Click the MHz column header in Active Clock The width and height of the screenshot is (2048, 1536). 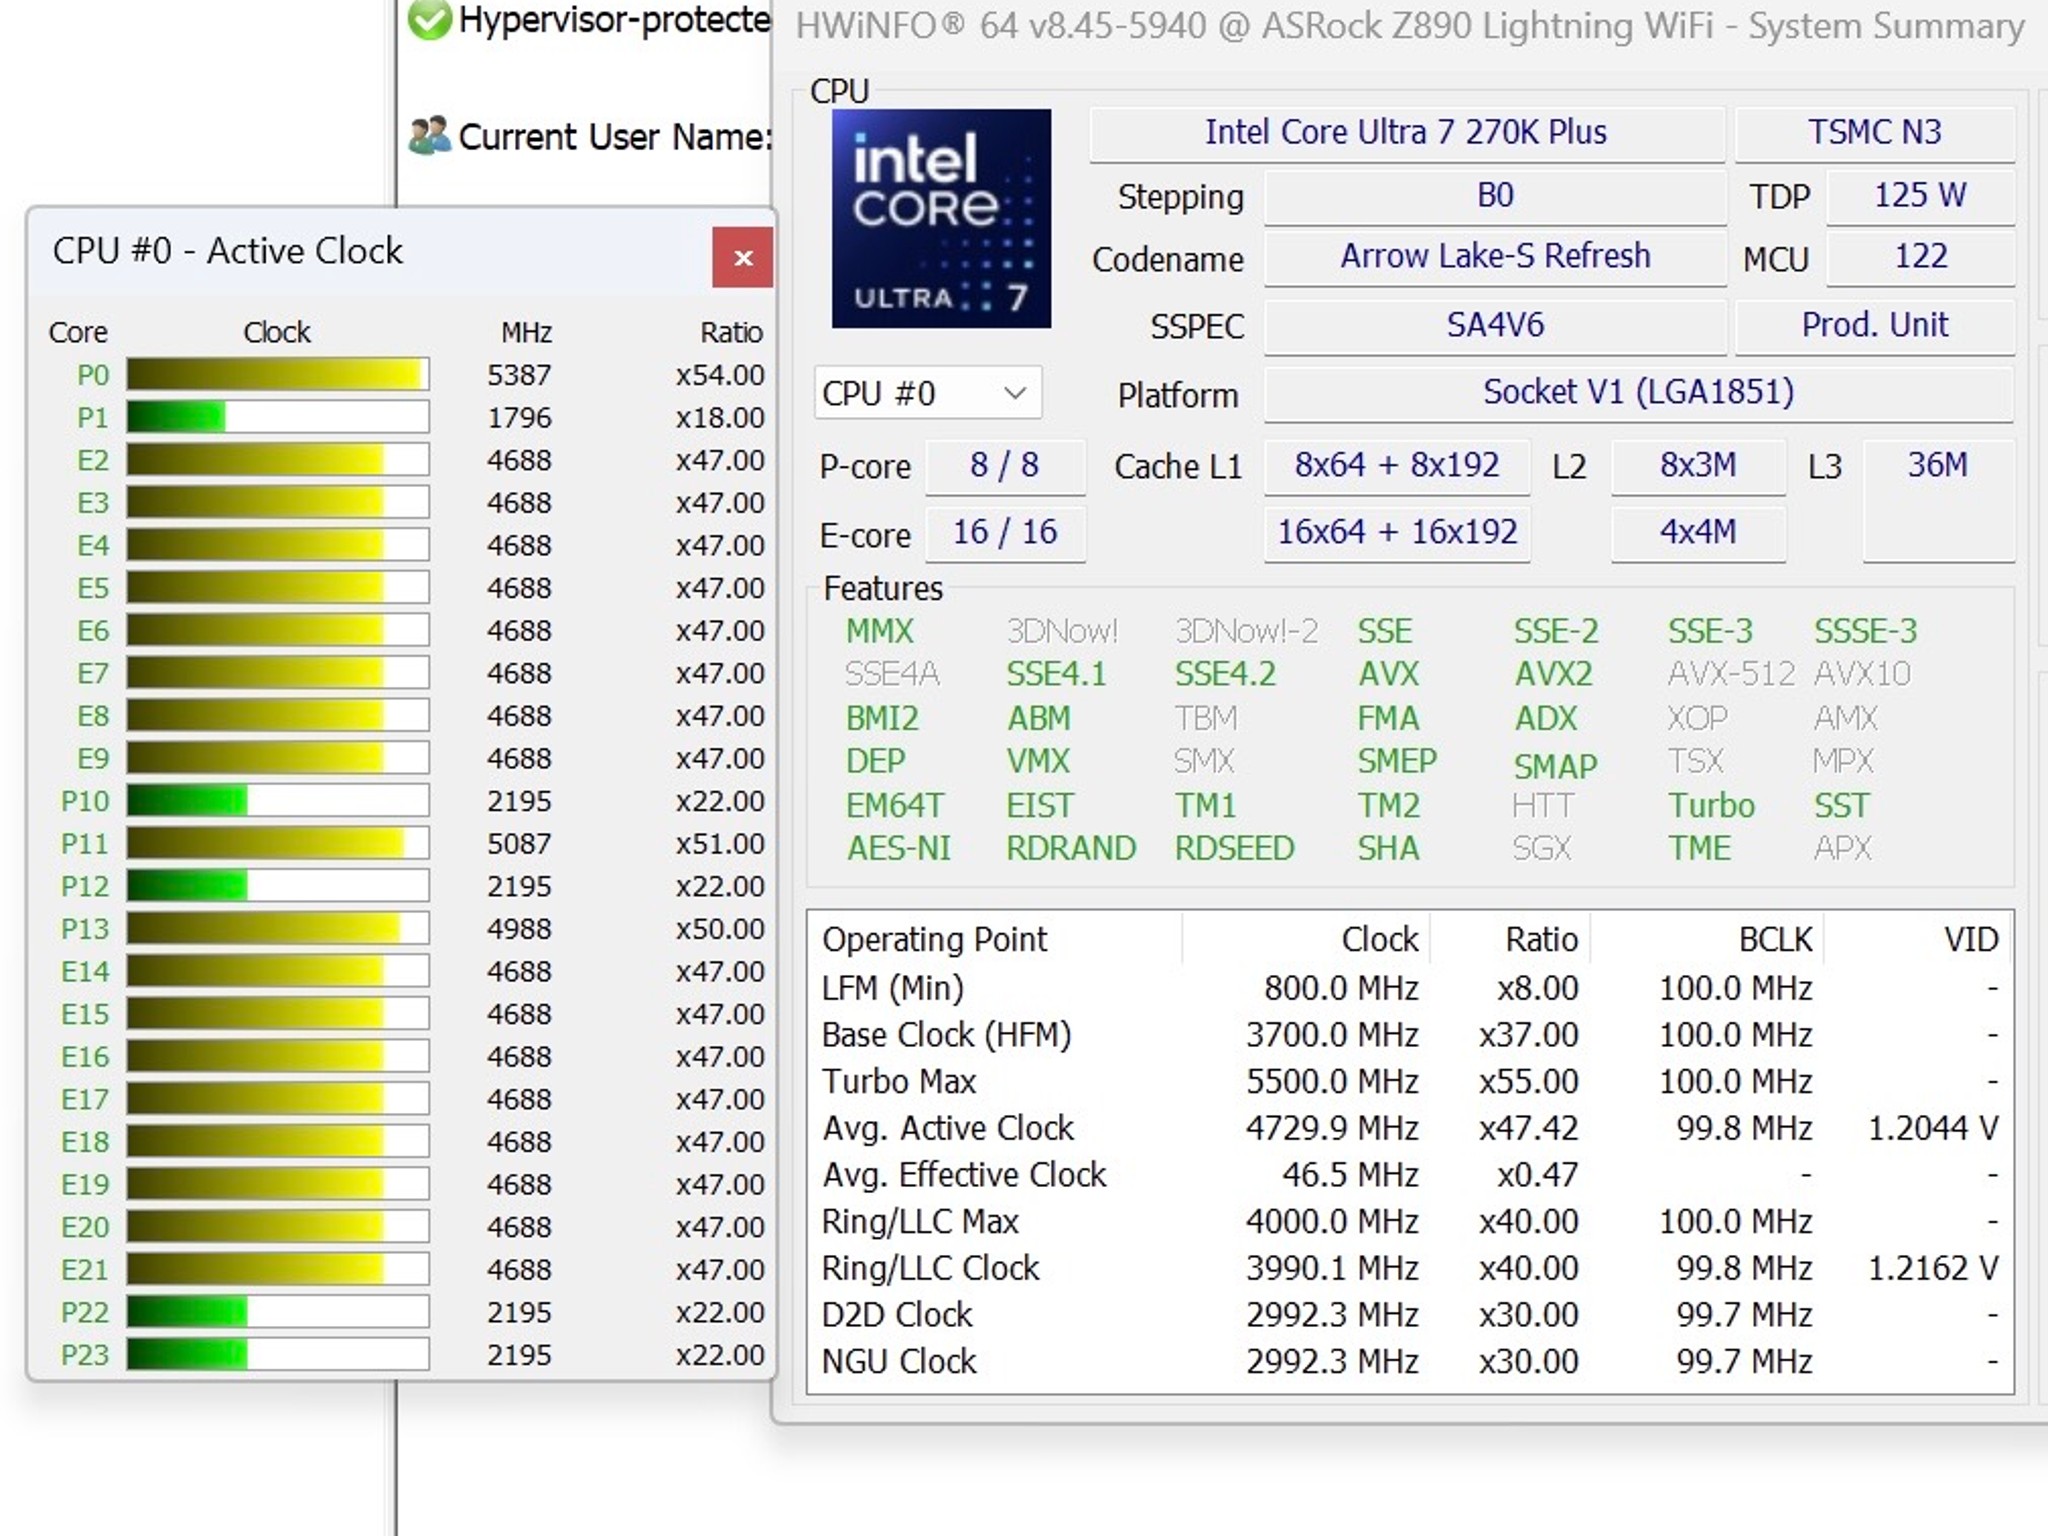pyautogui.click(x=526, y=332)
